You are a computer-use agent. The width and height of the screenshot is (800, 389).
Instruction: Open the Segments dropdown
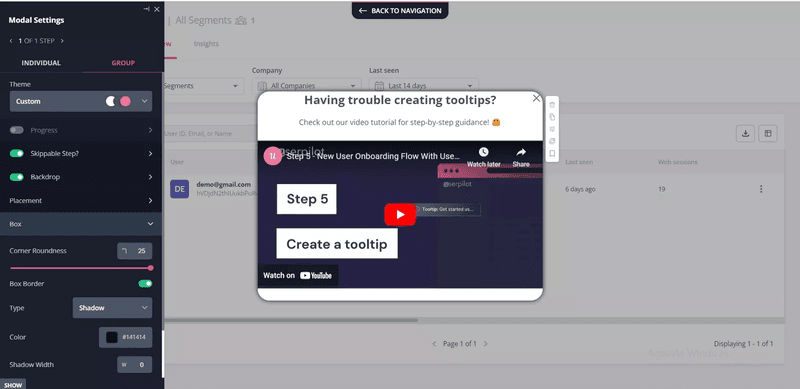tap(203, 86)
